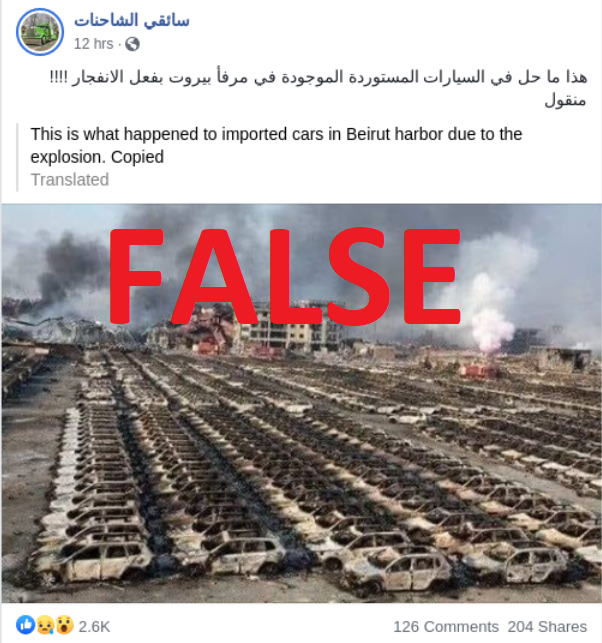Click the blue thumbs-up Like reaction icon
Screen dimensions: 602x643
click(25, 625)
